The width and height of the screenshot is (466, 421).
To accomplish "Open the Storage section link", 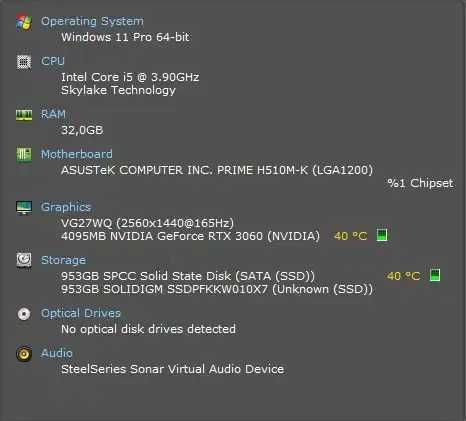I will click(x=63, y=260).
